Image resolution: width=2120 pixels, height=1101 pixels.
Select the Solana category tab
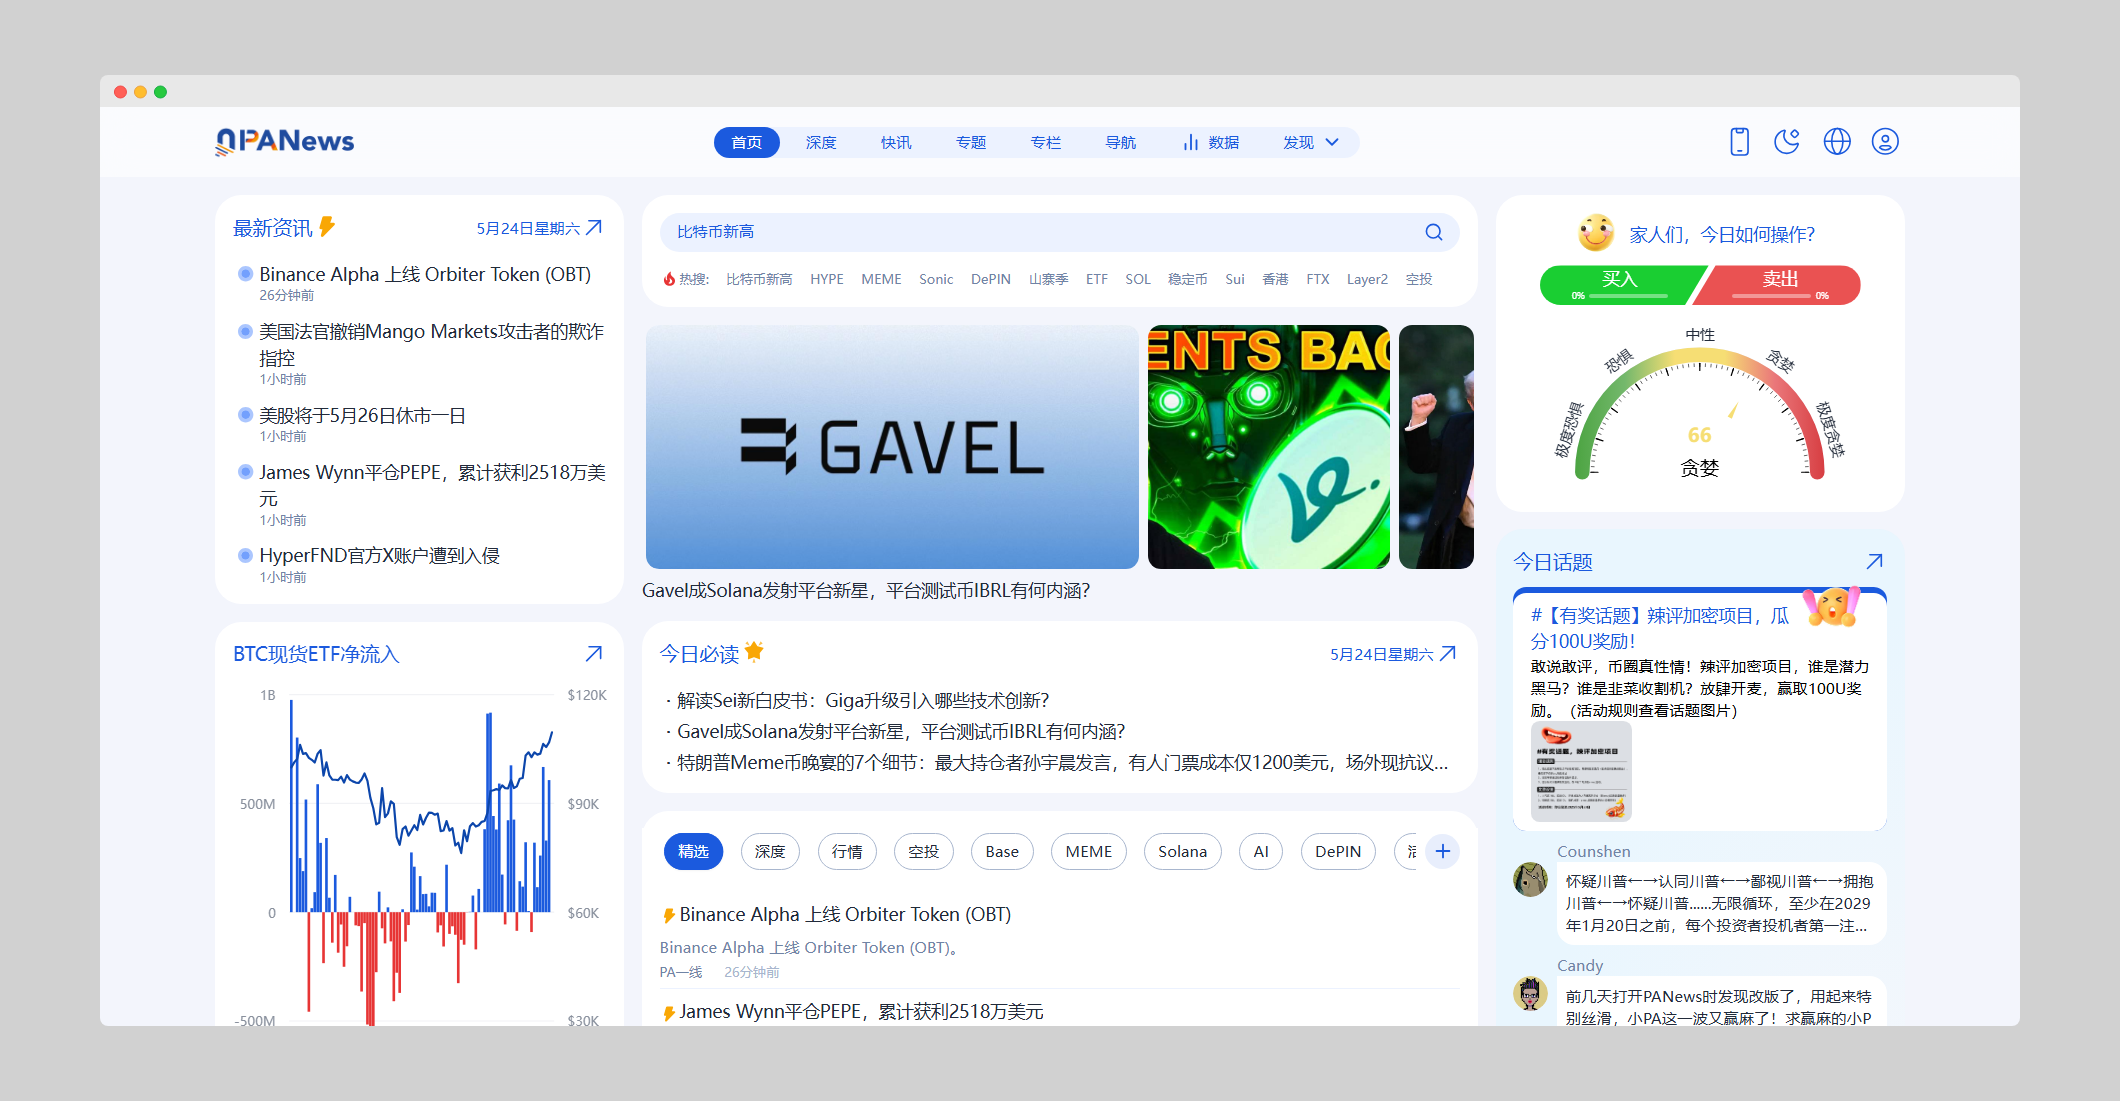point(1182,851)
